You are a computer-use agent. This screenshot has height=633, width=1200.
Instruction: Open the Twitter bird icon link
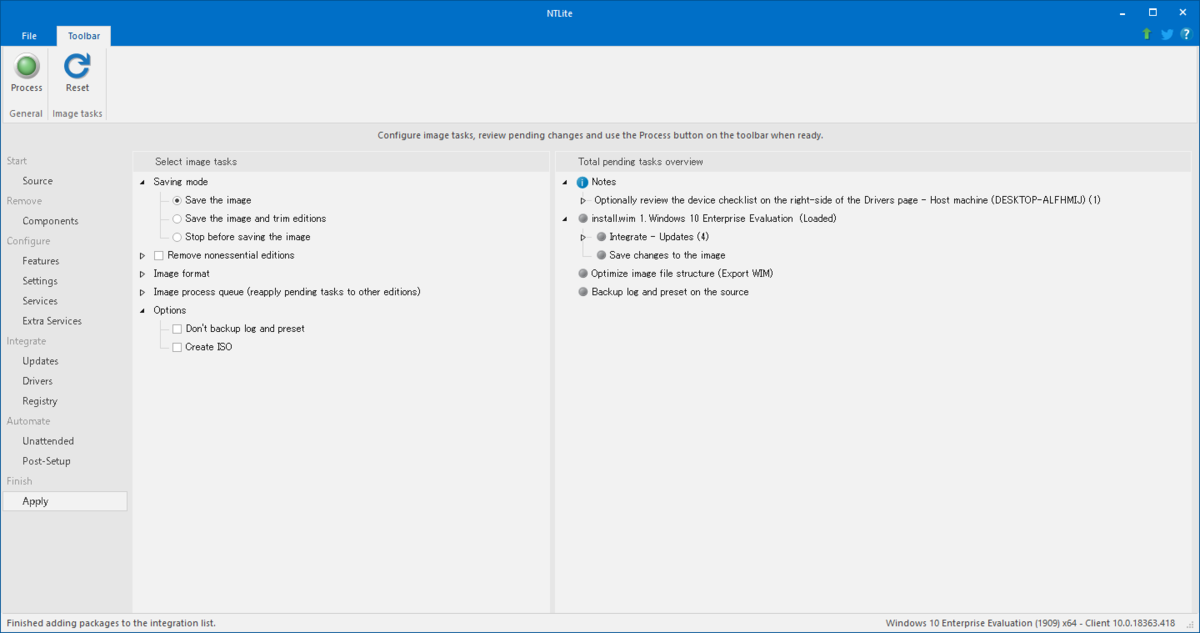pyautogui.click(x=1166, y=34)
